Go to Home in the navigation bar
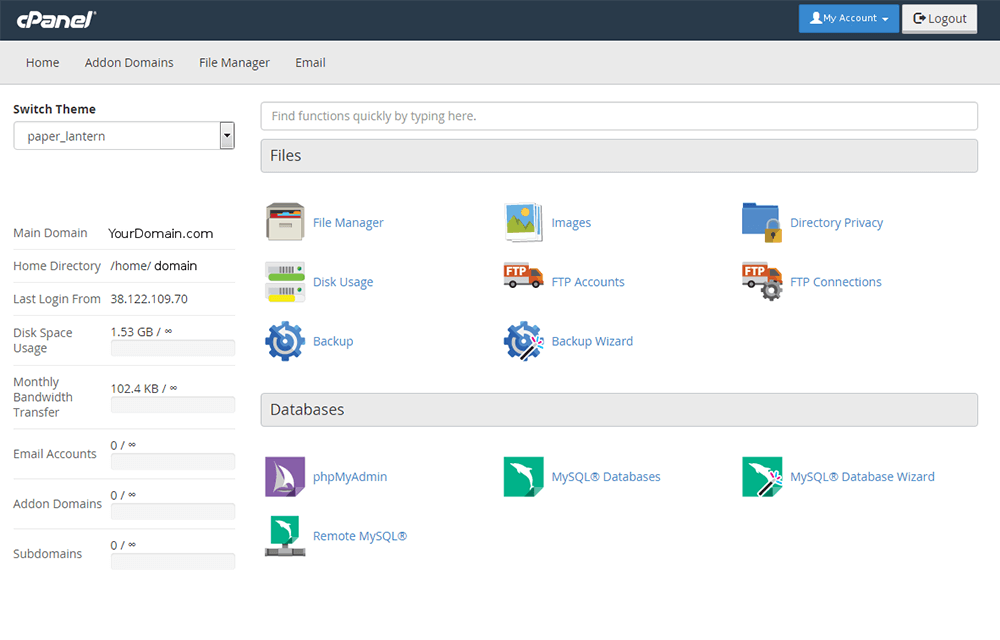1000x640 pixels. coord(43,62)
